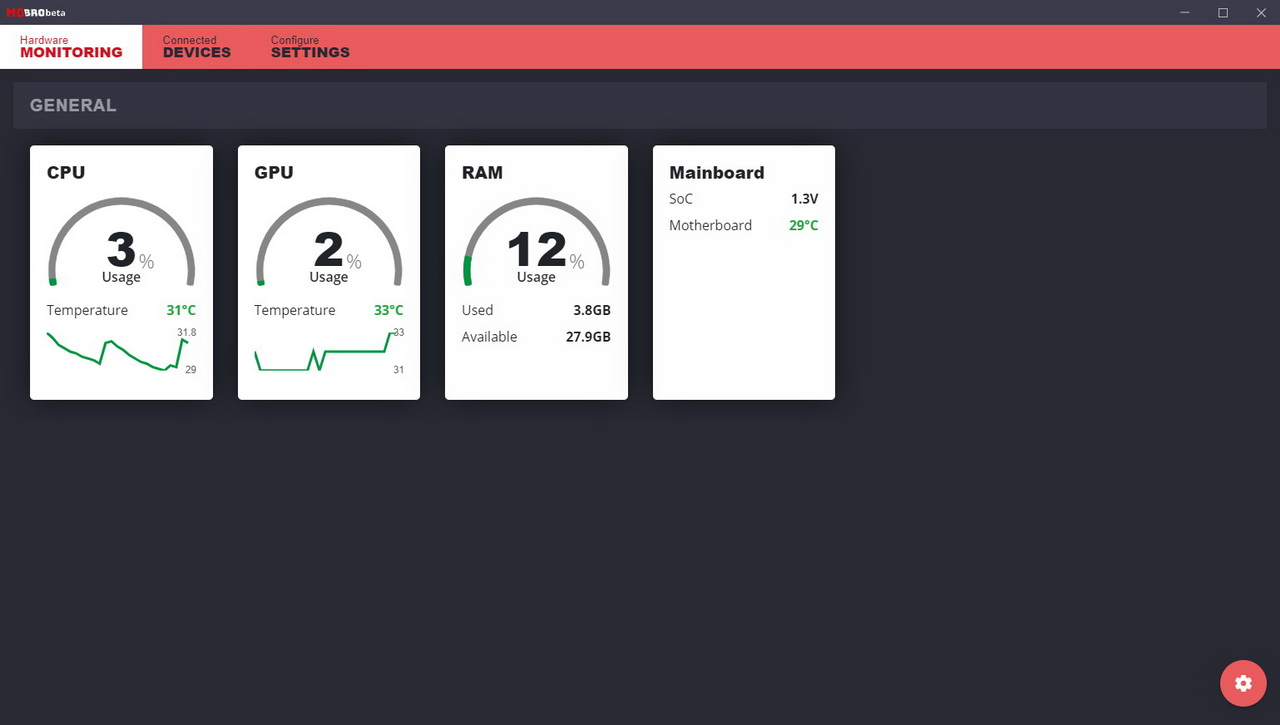Click GPU graph min value 31
This screenshot has width=1280, height=725.
(x=399, y=370)
